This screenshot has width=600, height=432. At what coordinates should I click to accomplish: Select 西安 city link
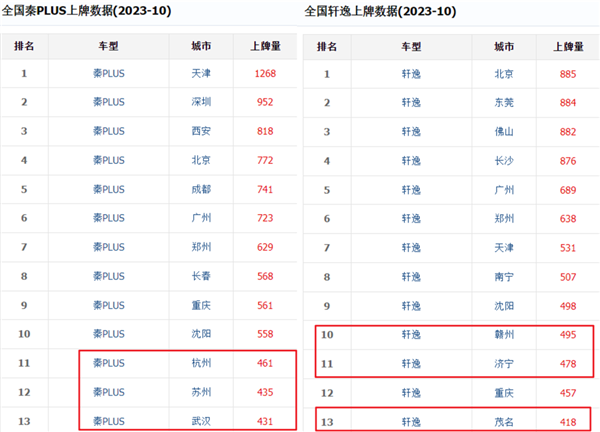pyautogui.click(x=200, y=131)
